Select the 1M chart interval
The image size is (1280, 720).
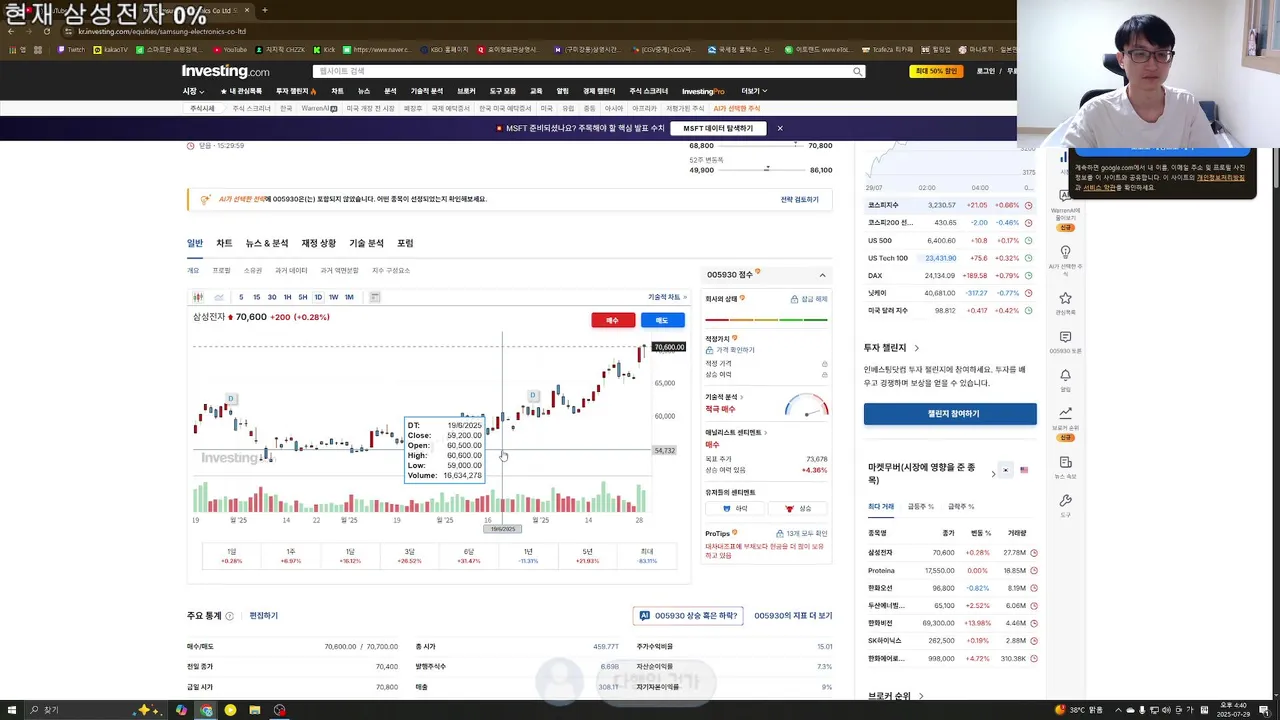(x=349, y=297)
